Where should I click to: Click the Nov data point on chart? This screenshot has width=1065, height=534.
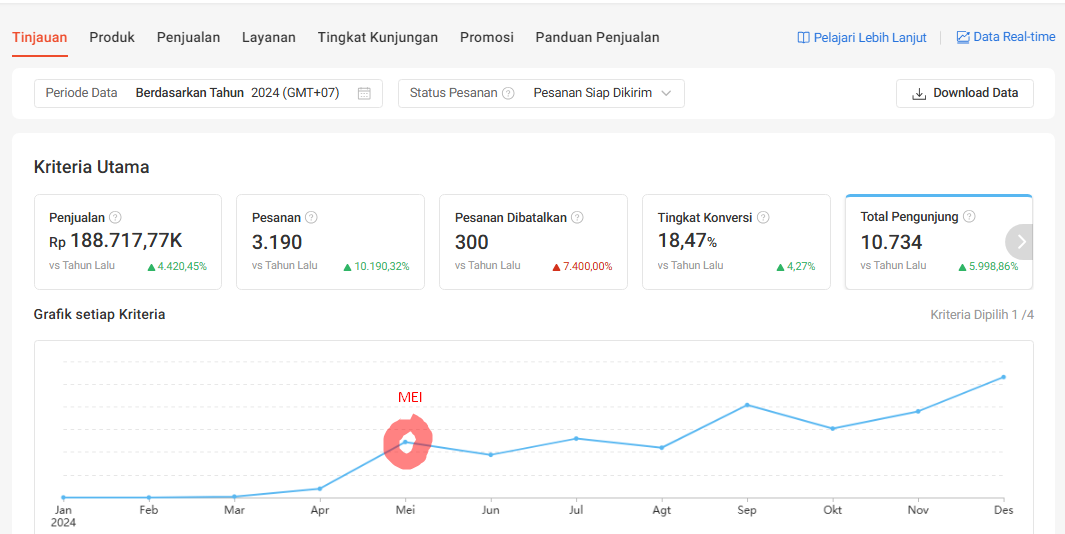tap(918, 411)
